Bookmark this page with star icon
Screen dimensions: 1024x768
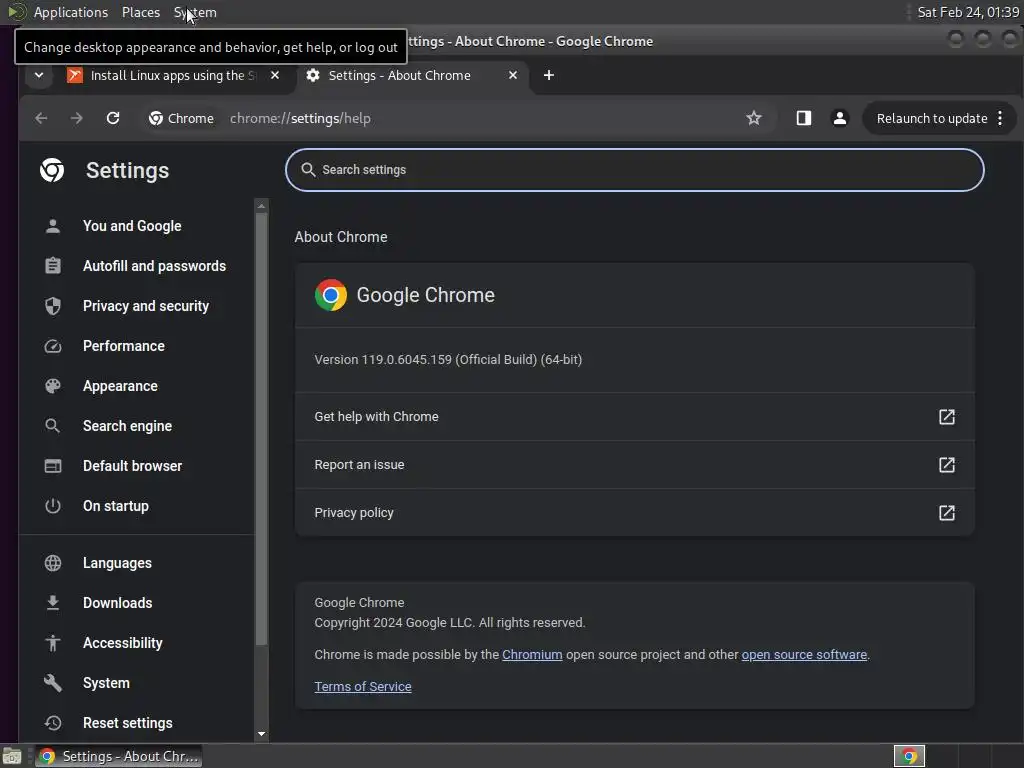coord(754,118)
